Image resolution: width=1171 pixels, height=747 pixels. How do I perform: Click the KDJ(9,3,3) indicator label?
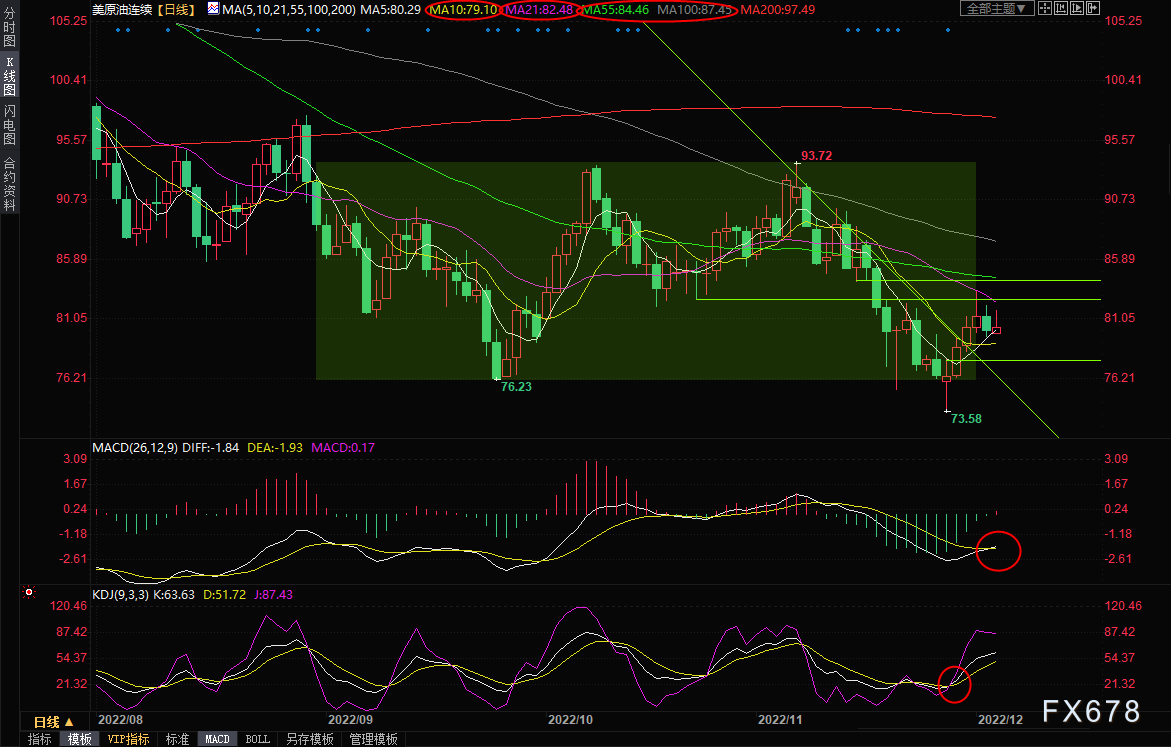[x=120, y=595]
